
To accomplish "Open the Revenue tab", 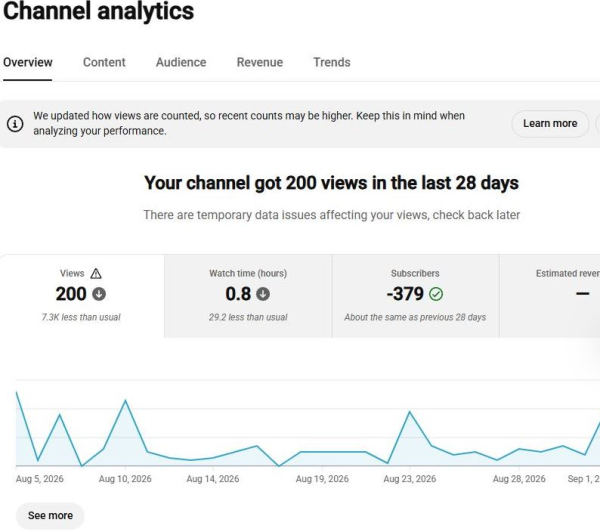I will click(x=260, y=62).
